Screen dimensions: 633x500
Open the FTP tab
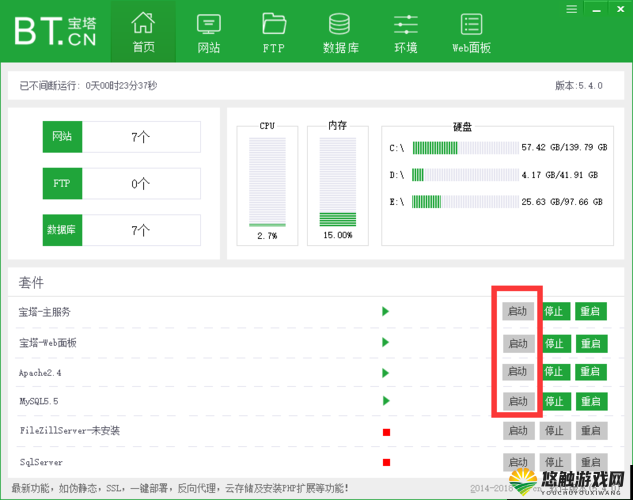coord(274,33)
